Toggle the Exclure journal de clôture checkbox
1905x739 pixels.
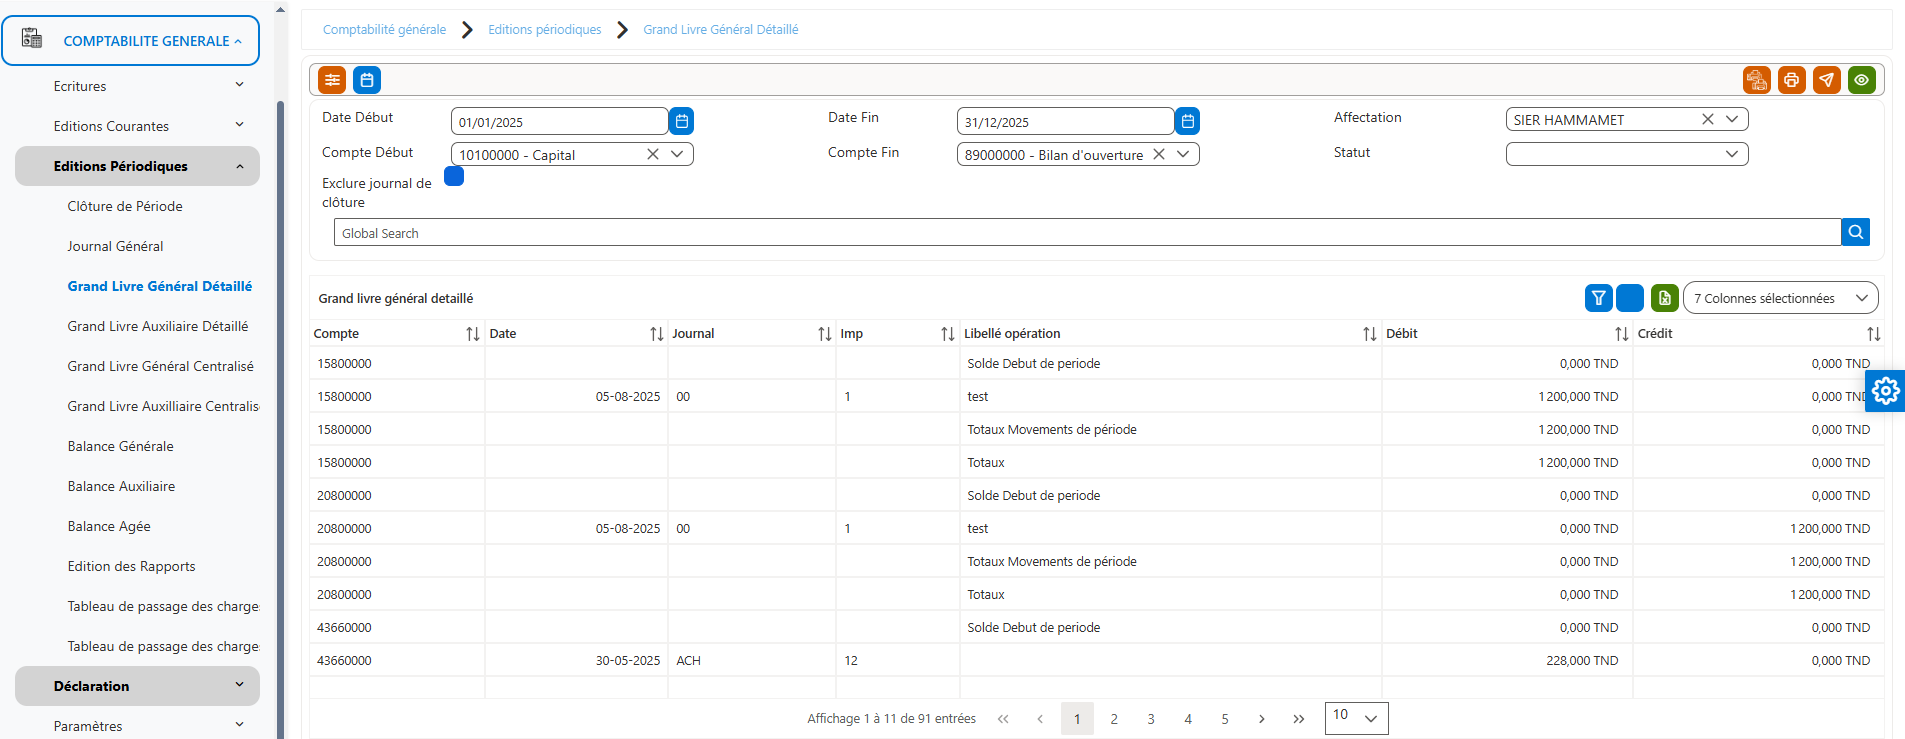pyautogui.click(x=454, y=176)
